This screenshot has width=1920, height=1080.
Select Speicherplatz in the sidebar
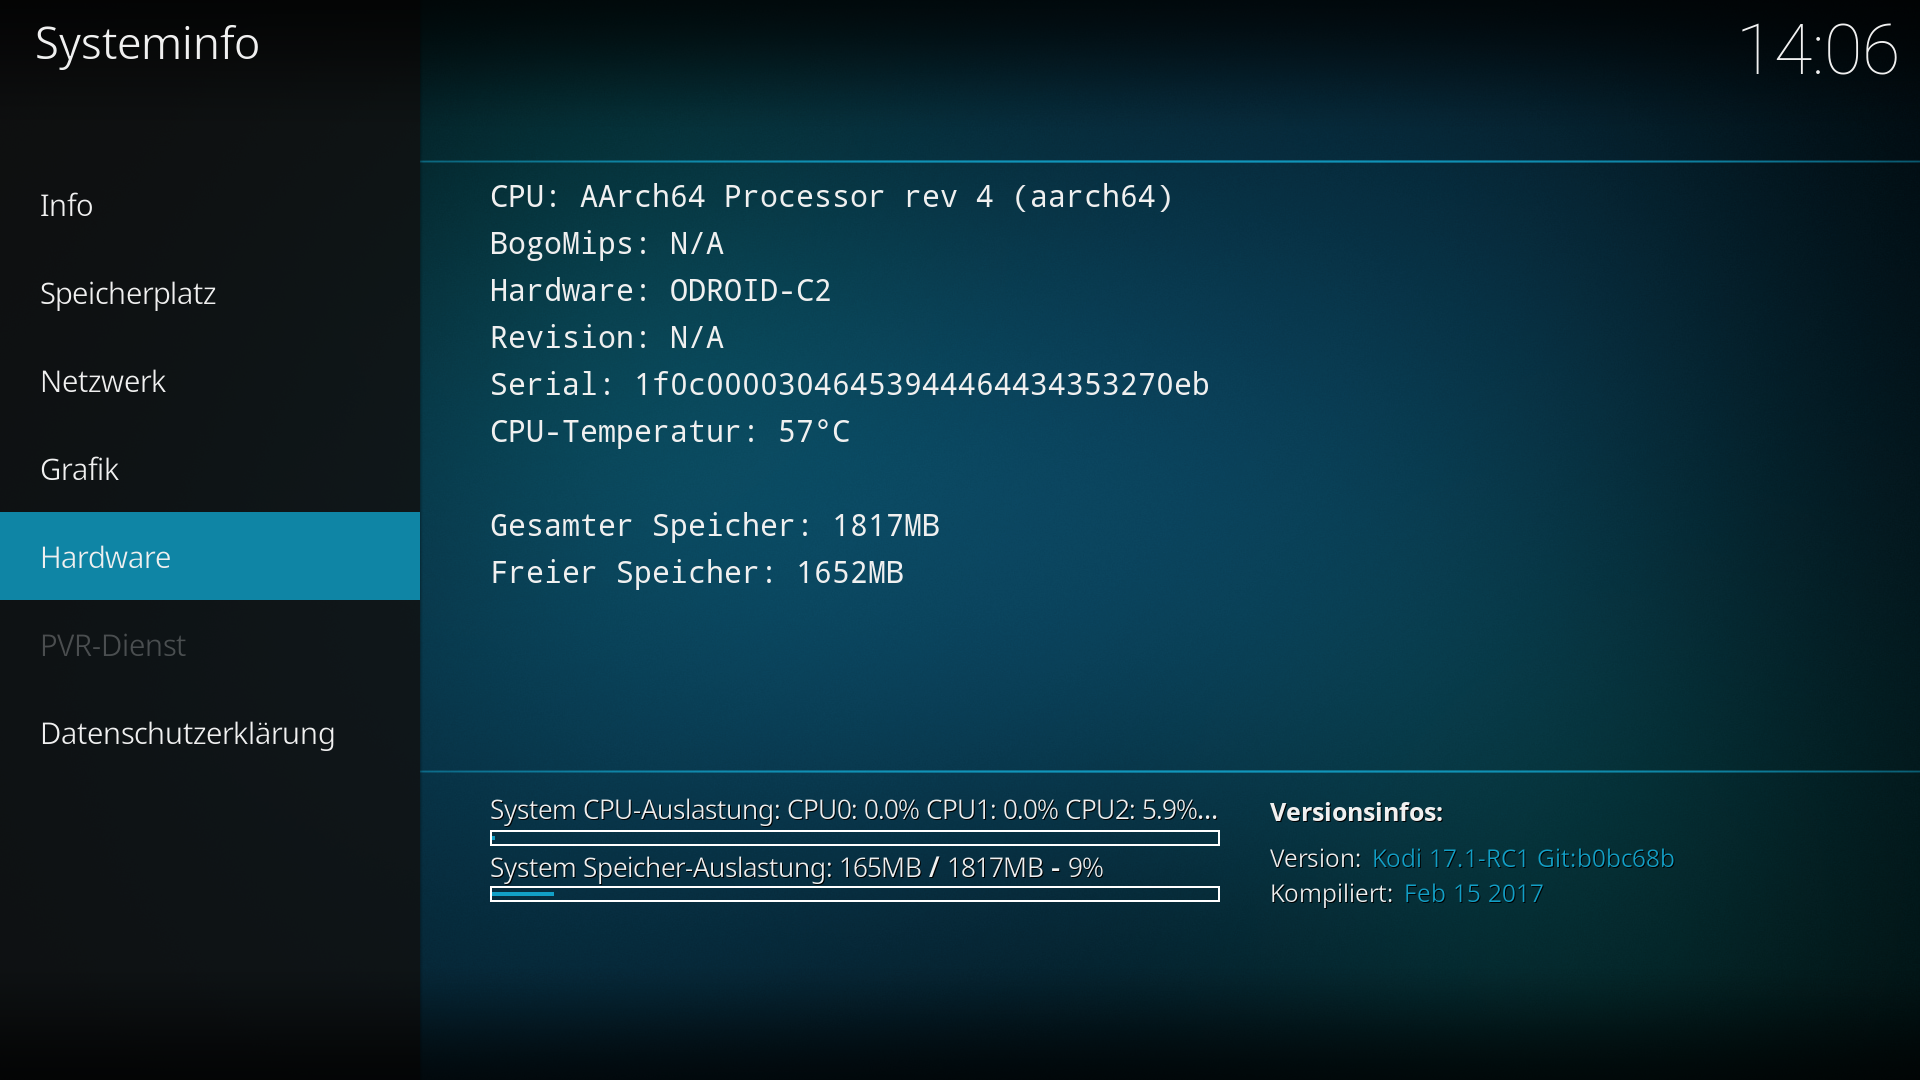[x=210, y=293]
